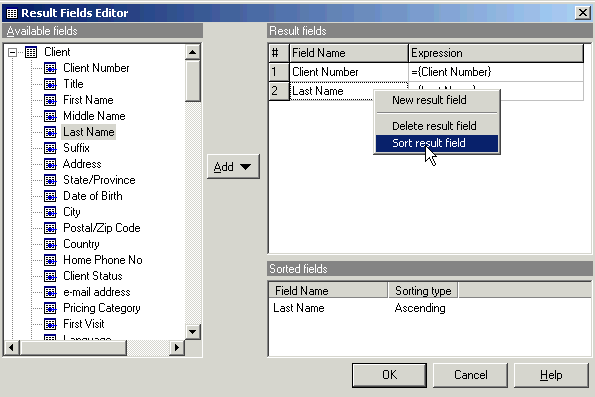Click the field icon beside City

tap(50, 212)
